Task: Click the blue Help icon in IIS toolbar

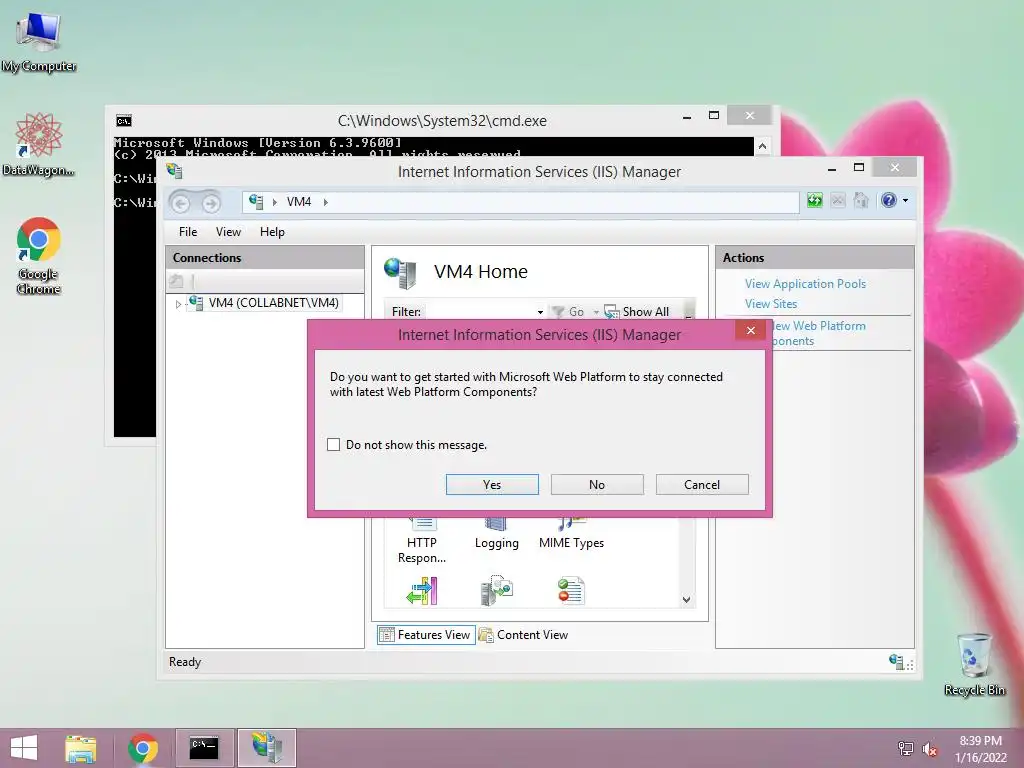Action: [x=888, y=200]
